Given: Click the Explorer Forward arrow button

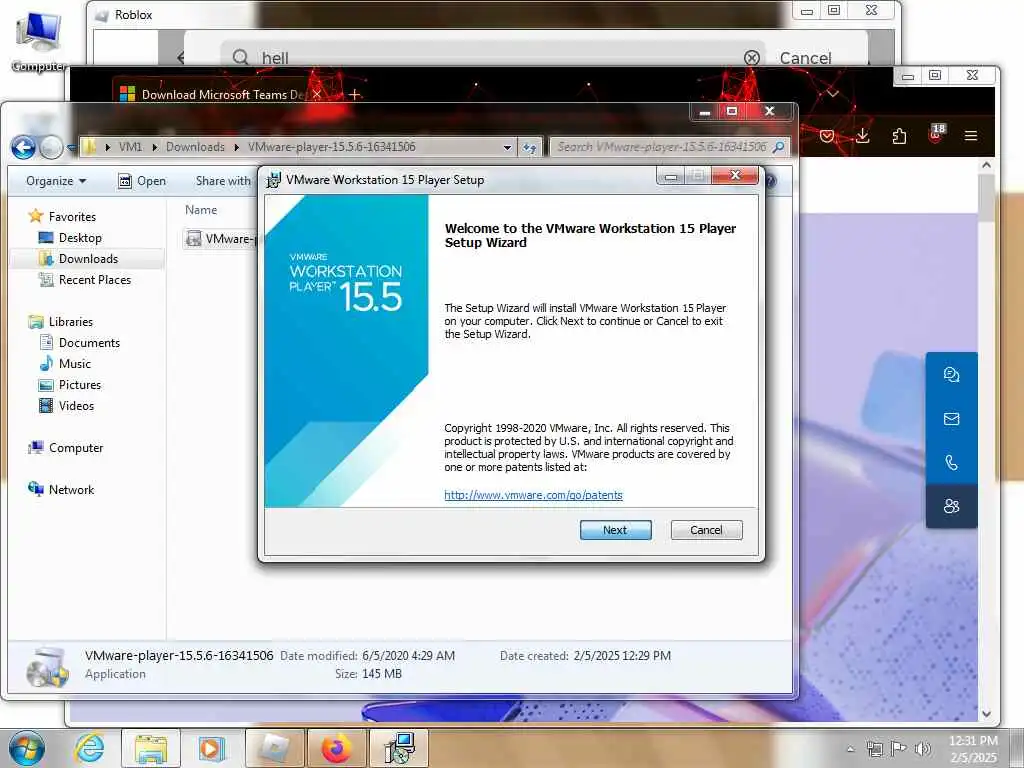Looking at the screenshot, I should pos(52,148).
